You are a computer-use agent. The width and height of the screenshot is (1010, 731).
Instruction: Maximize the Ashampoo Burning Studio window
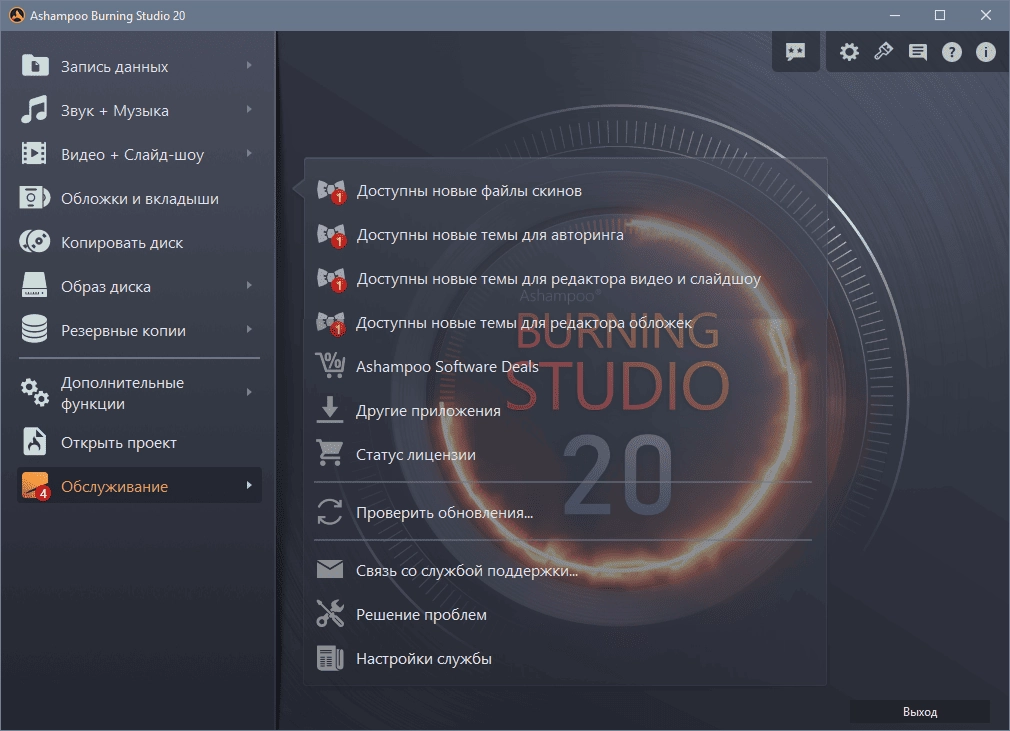pyautogui.click(x=940, y=15)
